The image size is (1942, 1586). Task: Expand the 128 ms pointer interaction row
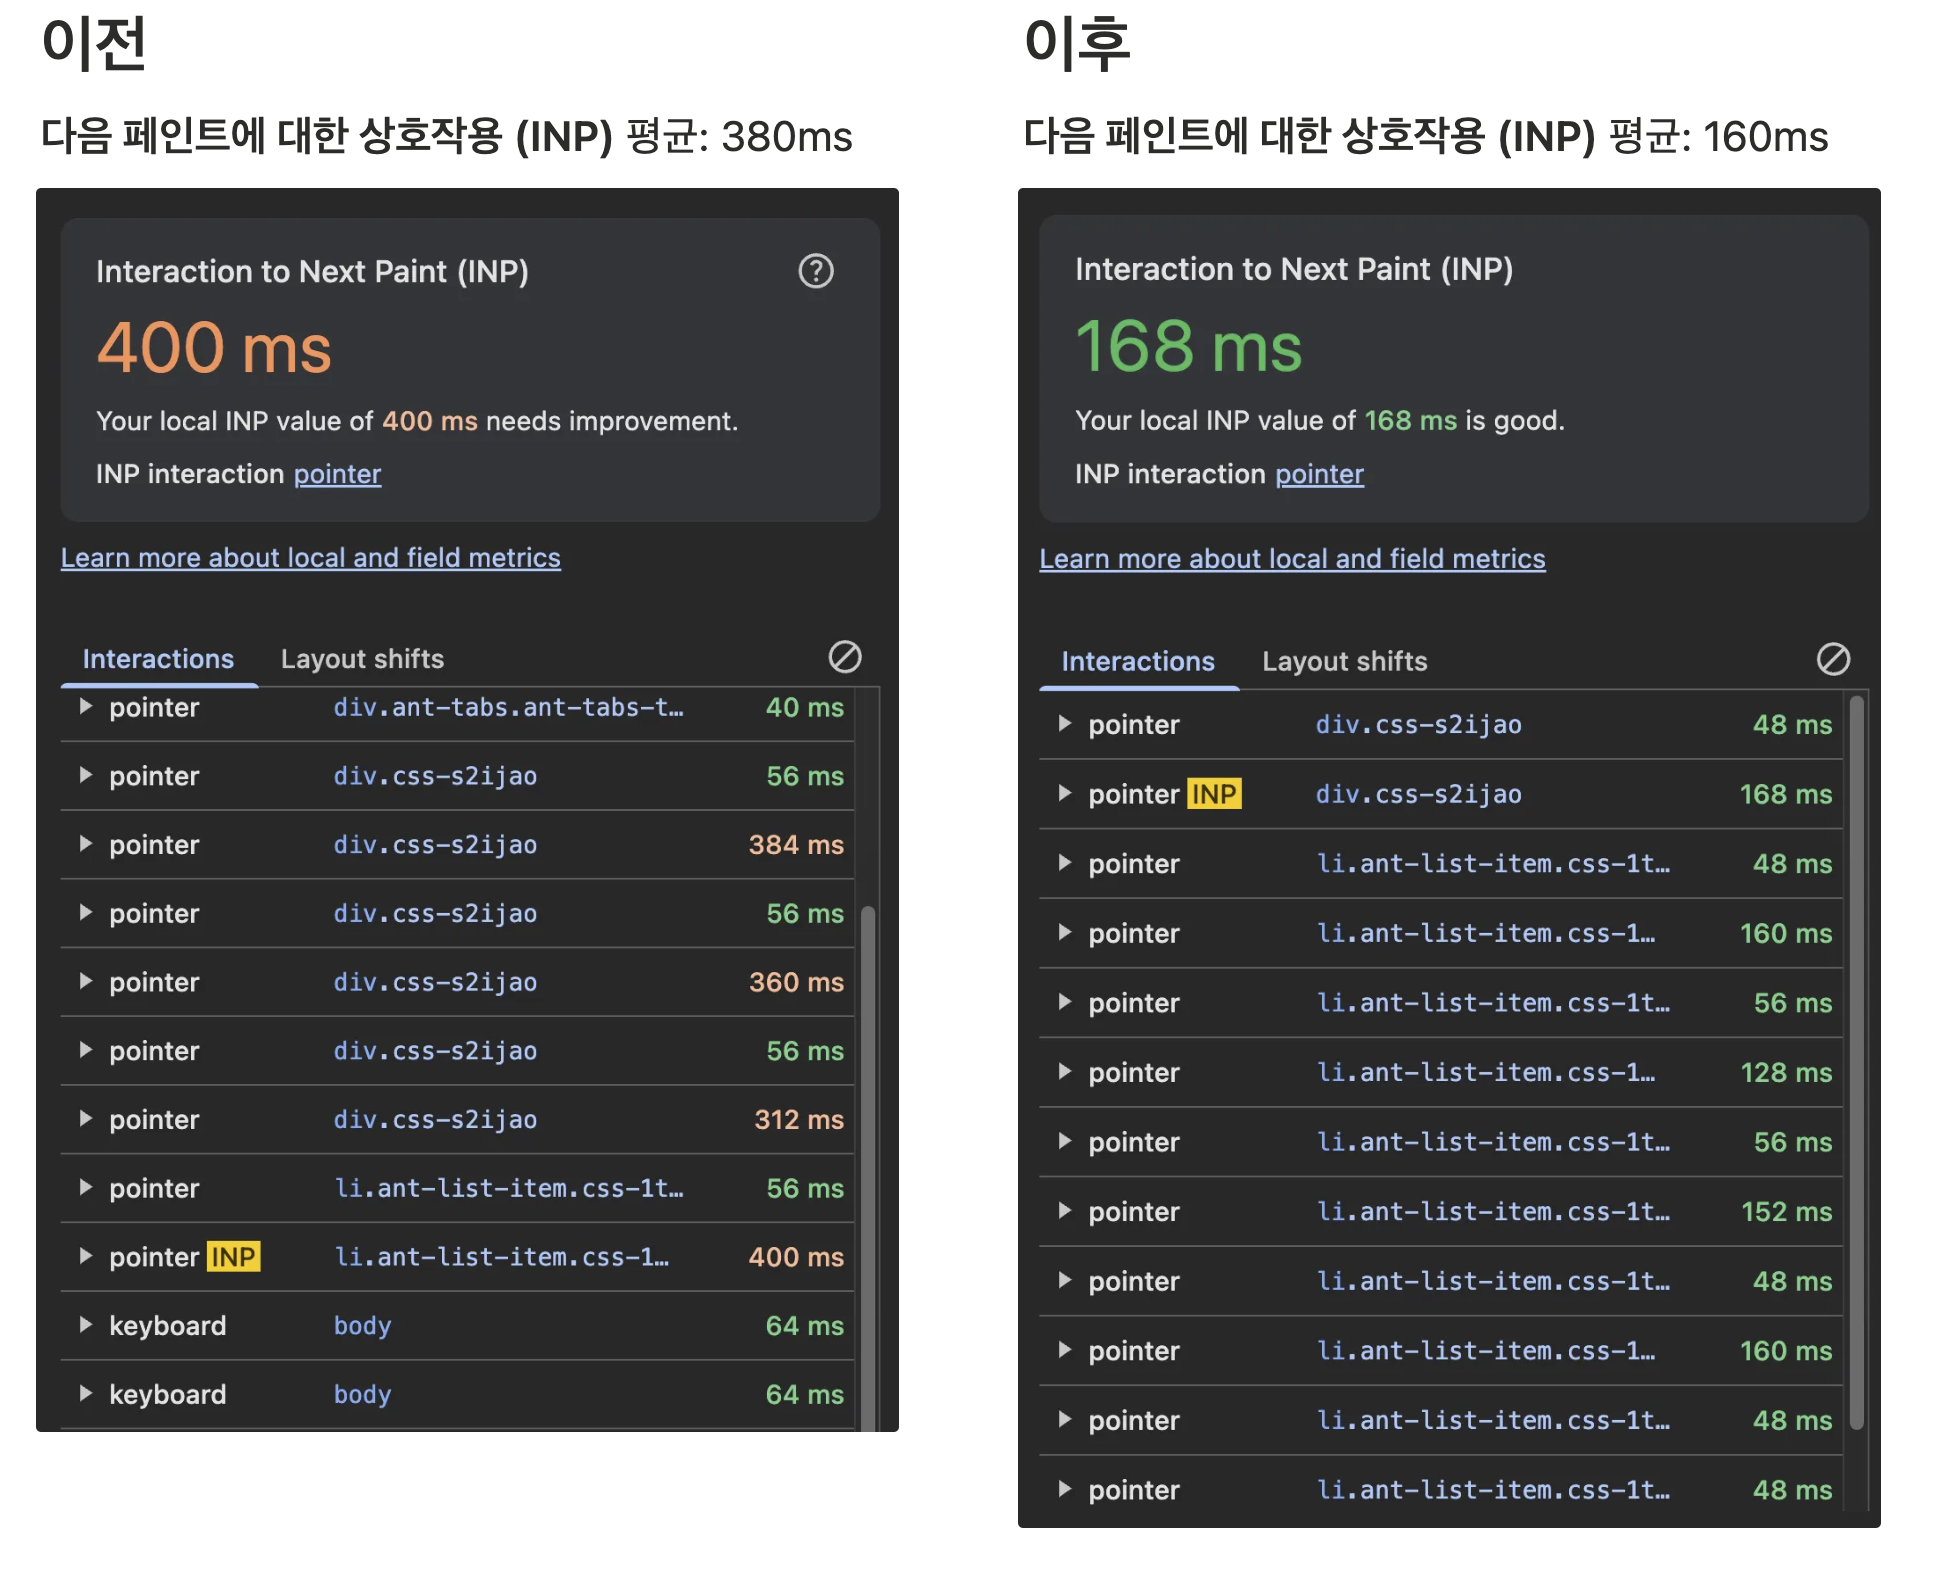pyautogui.click(x=1065, y=1072)
